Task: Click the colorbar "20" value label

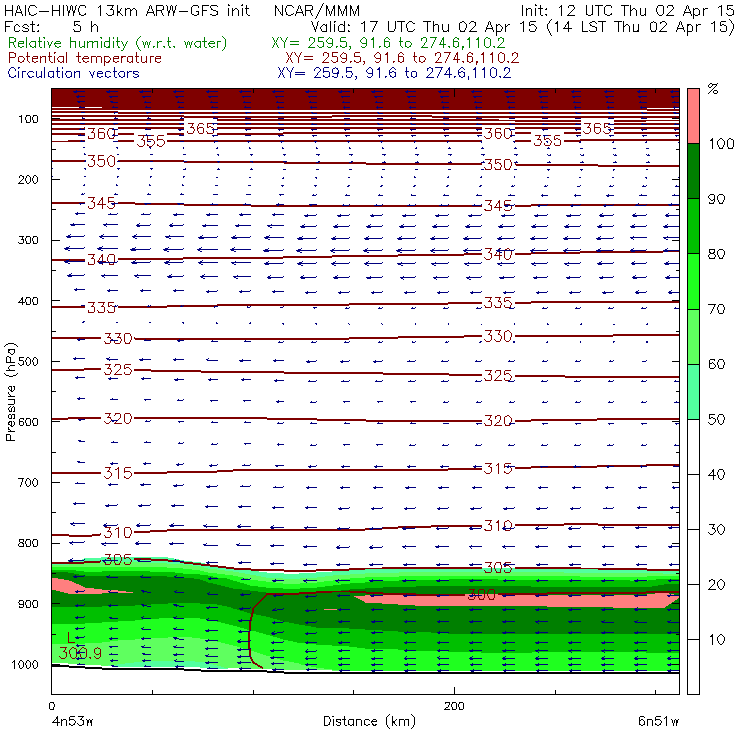Action: (x=716, y=585)
